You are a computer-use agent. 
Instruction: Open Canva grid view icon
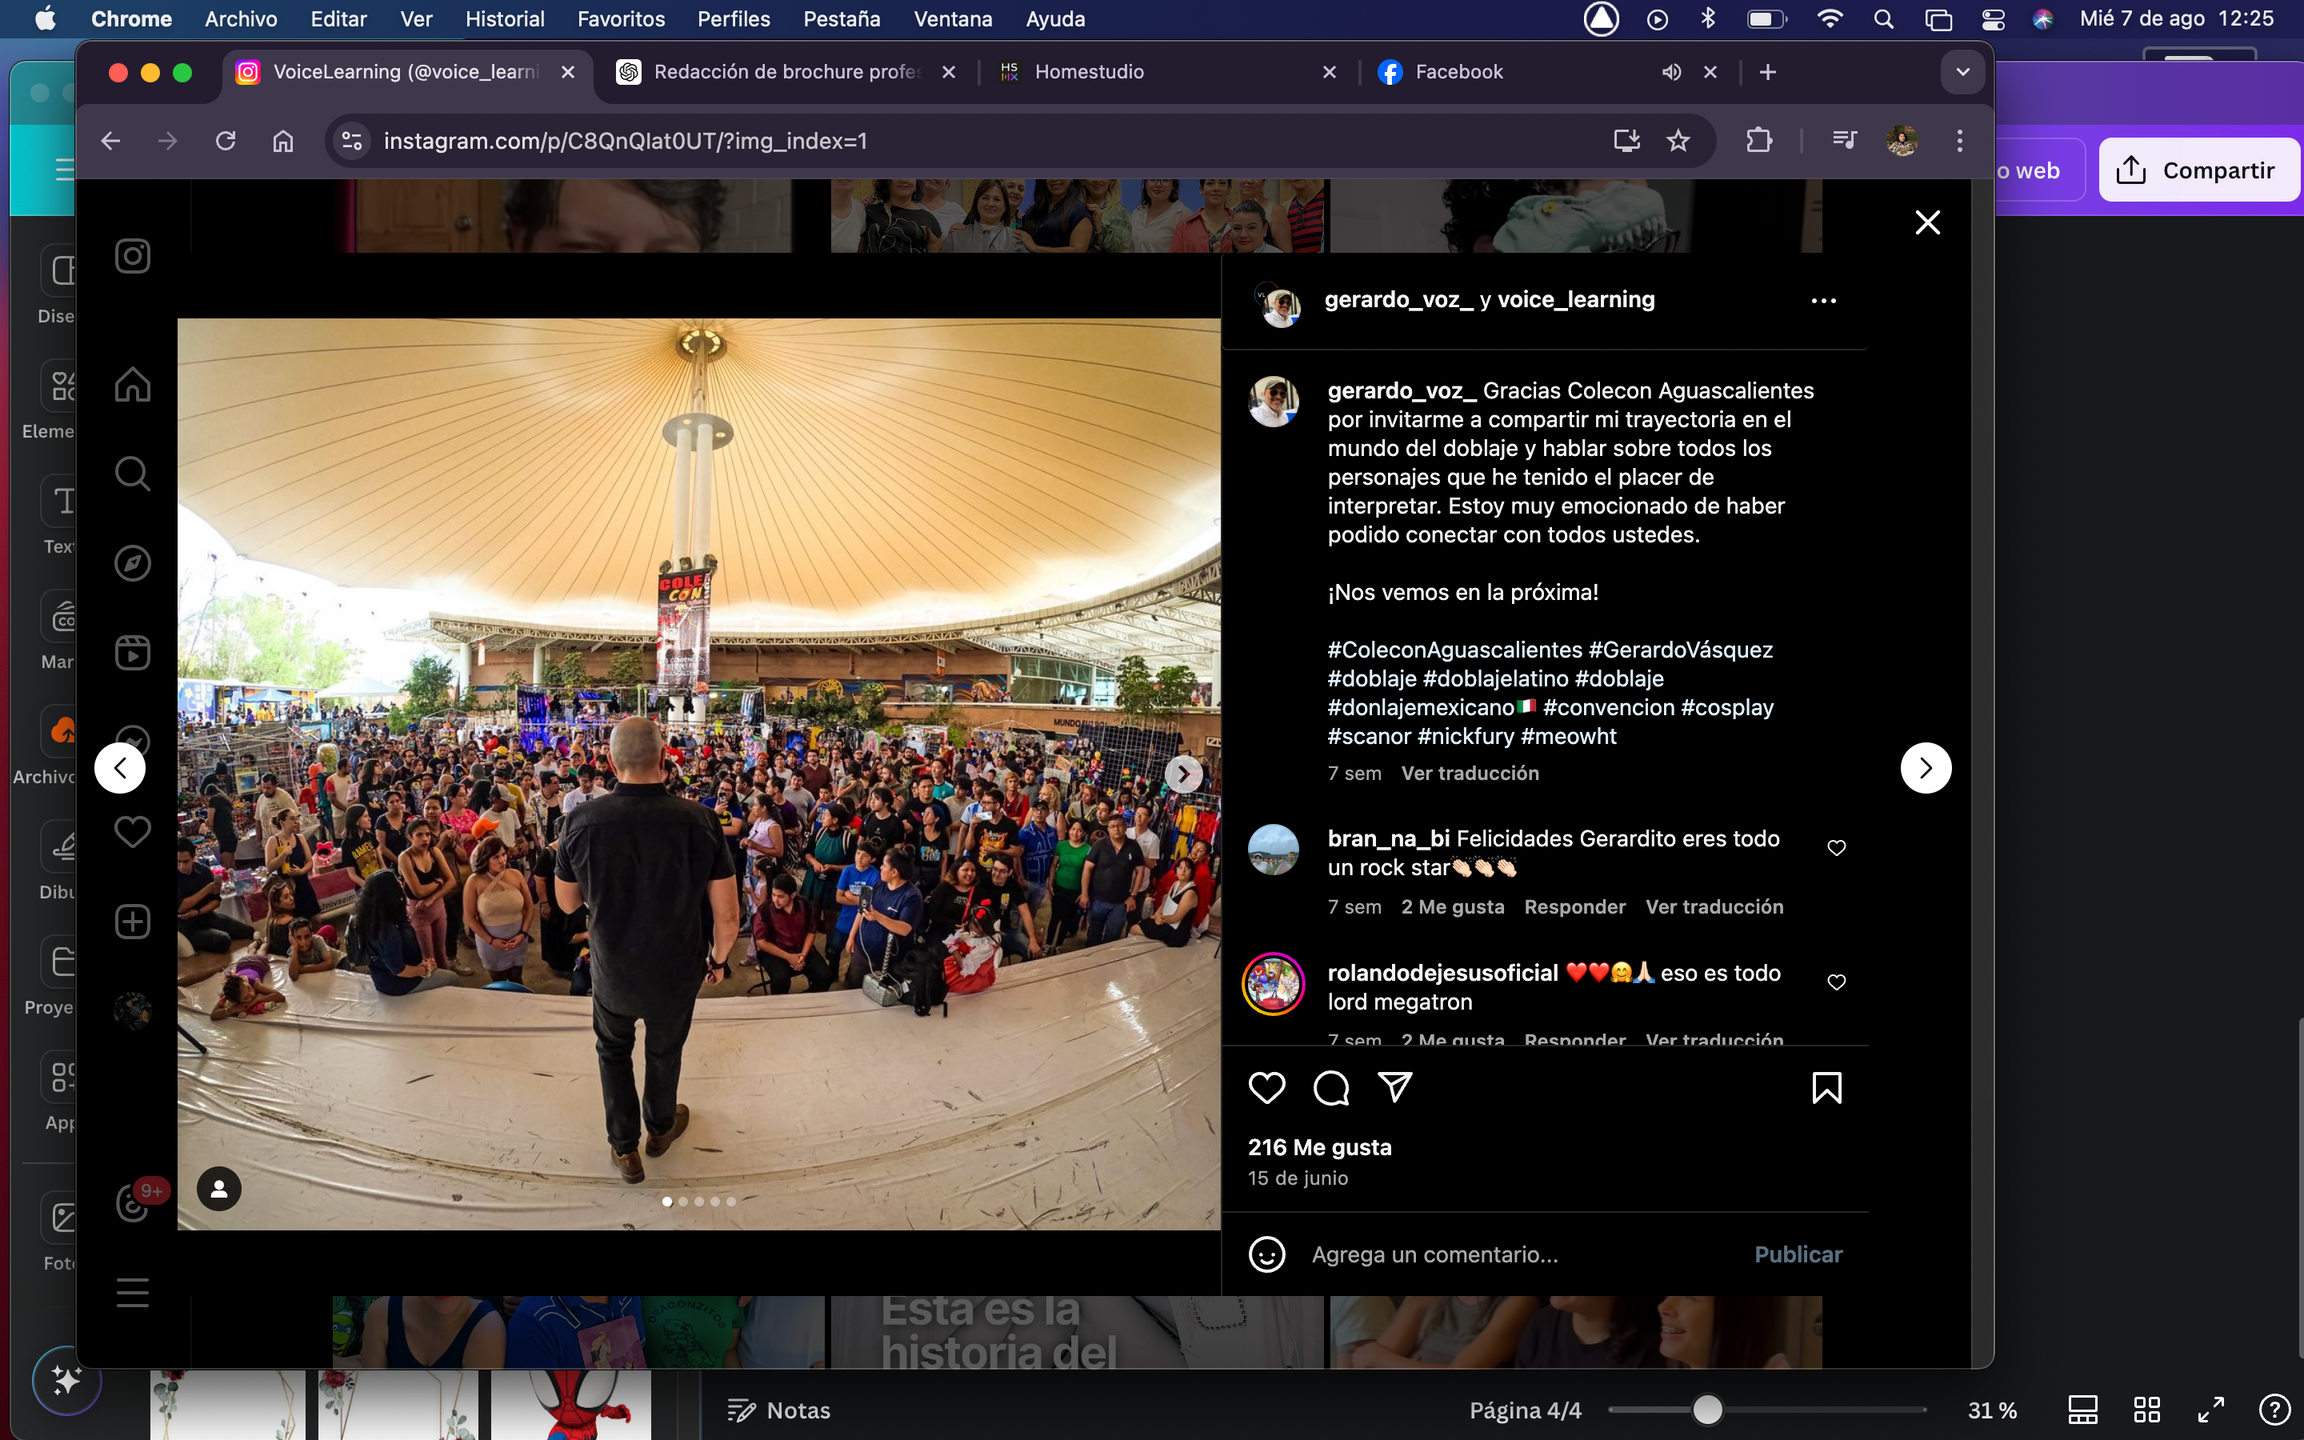click(2147, 1410)
